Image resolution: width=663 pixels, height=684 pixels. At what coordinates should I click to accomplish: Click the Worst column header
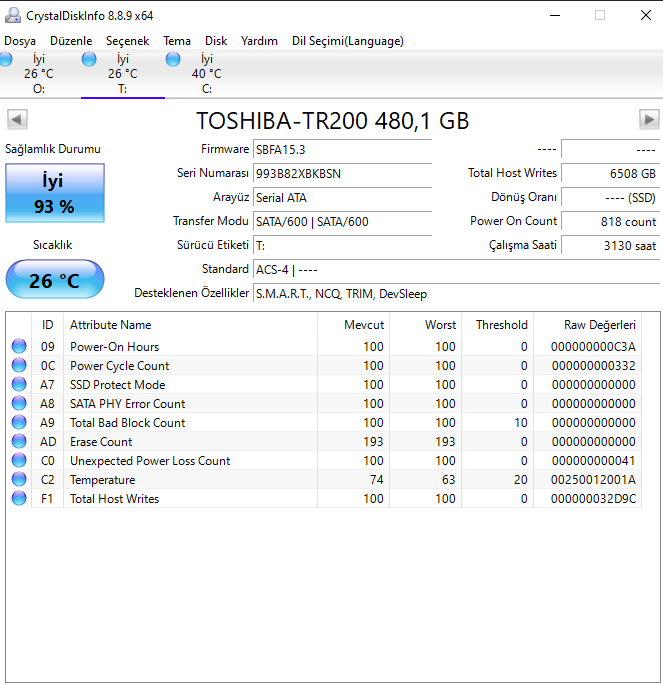click(x=425, y=325)
